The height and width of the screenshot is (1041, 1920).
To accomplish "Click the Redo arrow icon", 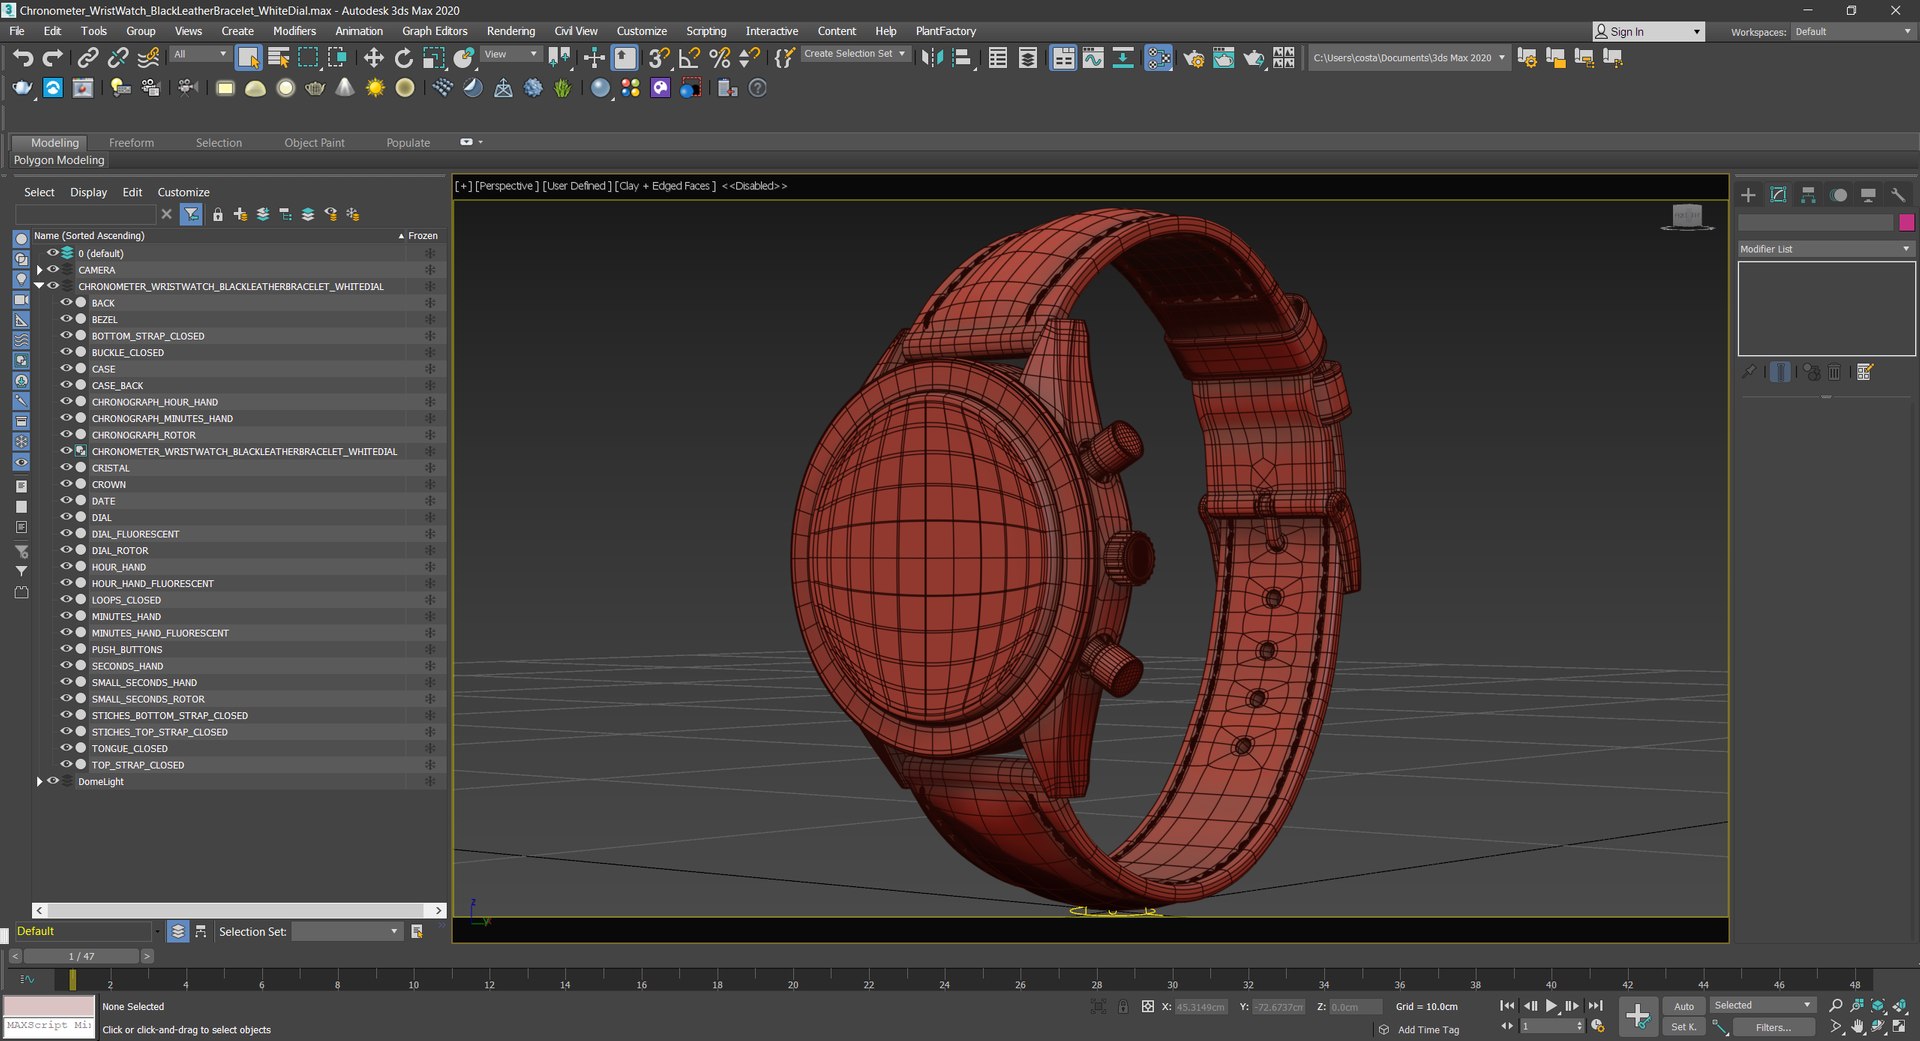I will (x=53, y=58).
